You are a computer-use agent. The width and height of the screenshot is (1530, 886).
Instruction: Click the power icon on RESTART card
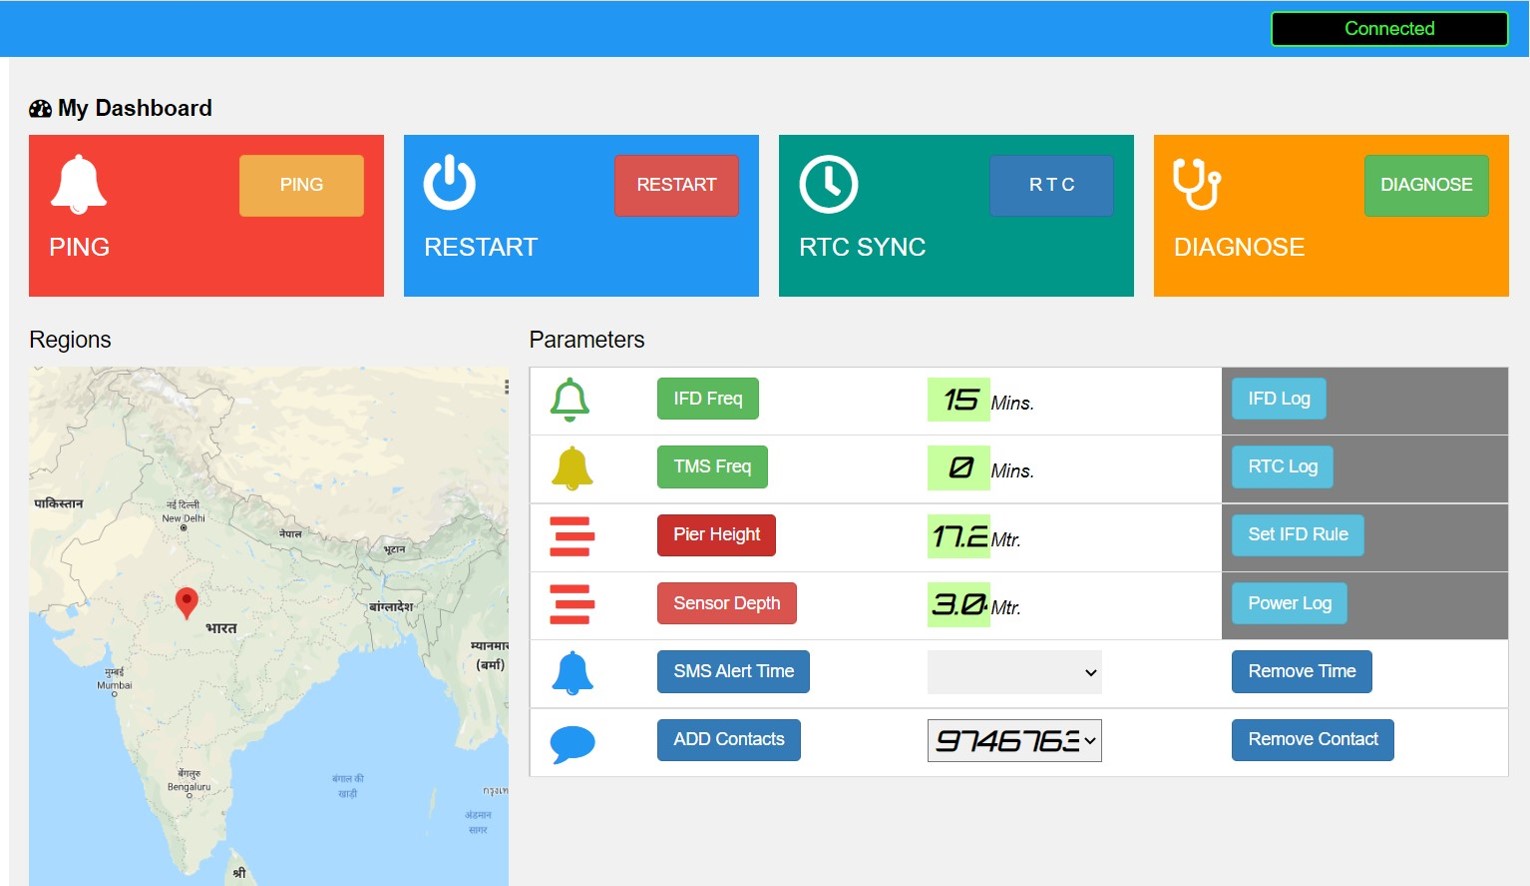pos(449,182)
